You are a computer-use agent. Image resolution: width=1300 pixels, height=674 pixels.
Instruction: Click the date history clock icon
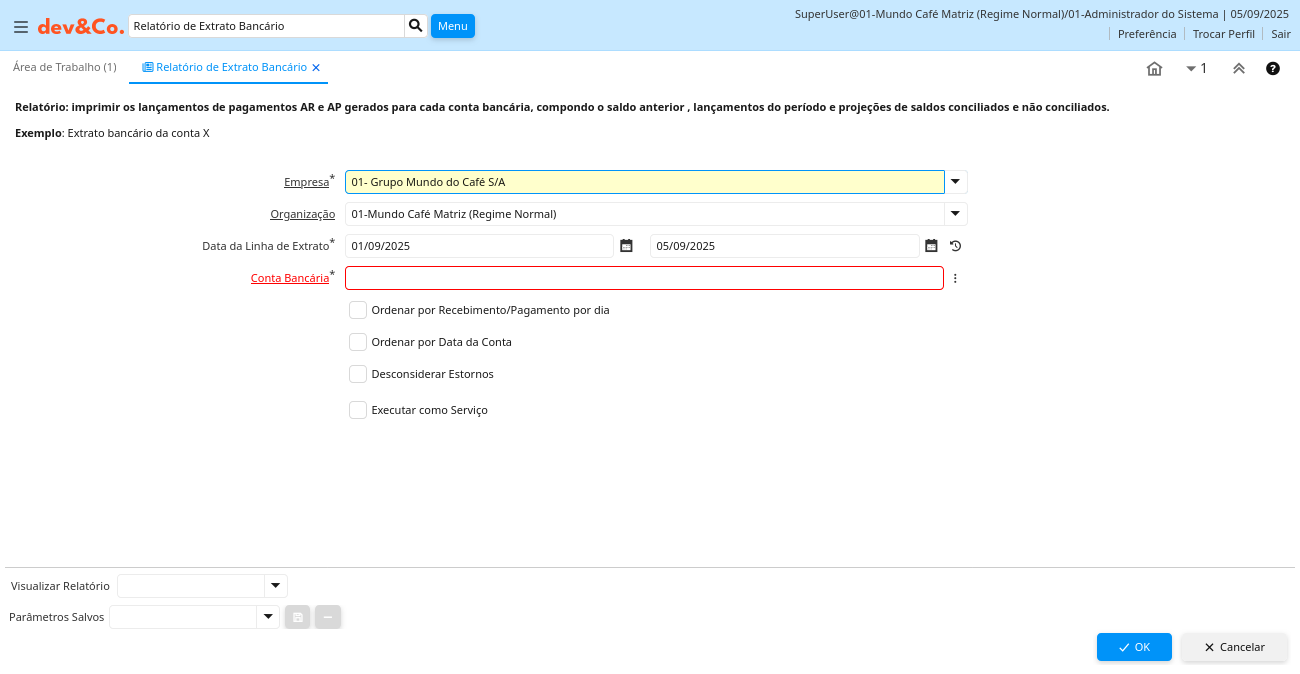(x=955, y=246)
